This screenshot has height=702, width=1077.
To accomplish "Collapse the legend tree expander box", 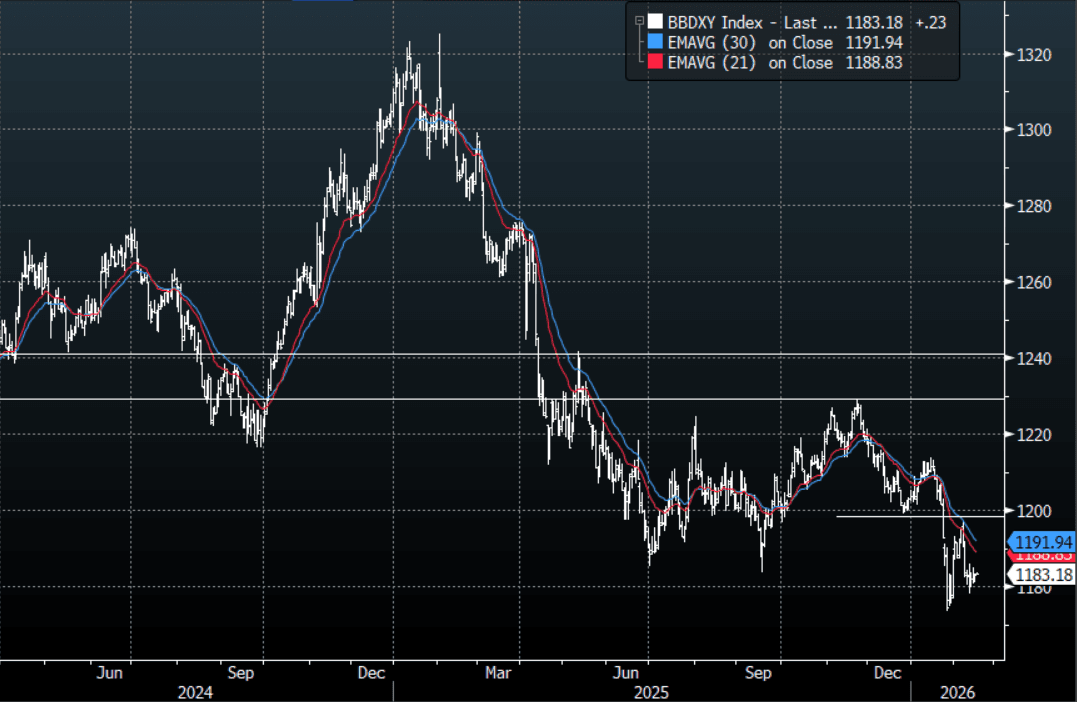I will pyautogui.click(x=637, y=20).
